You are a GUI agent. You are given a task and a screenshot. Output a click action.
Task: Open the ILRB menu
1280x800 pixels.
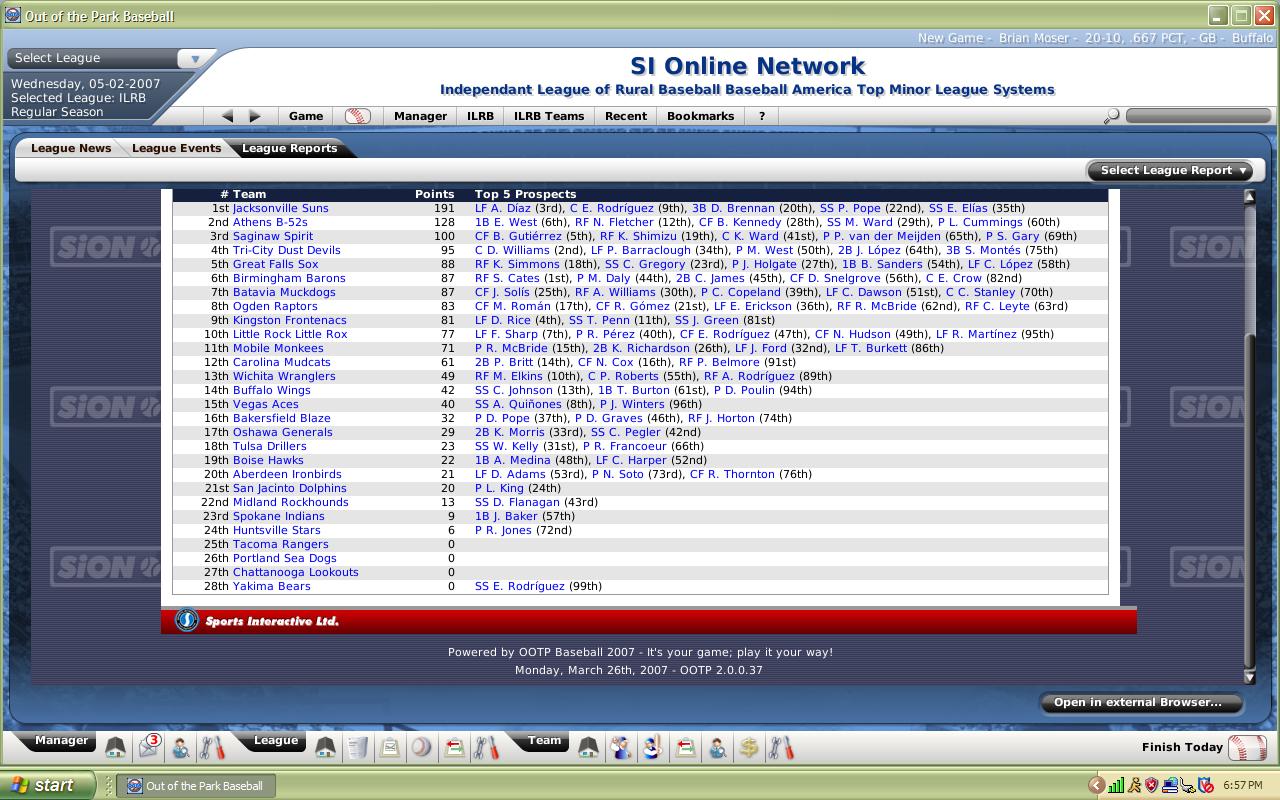point(480,116)
